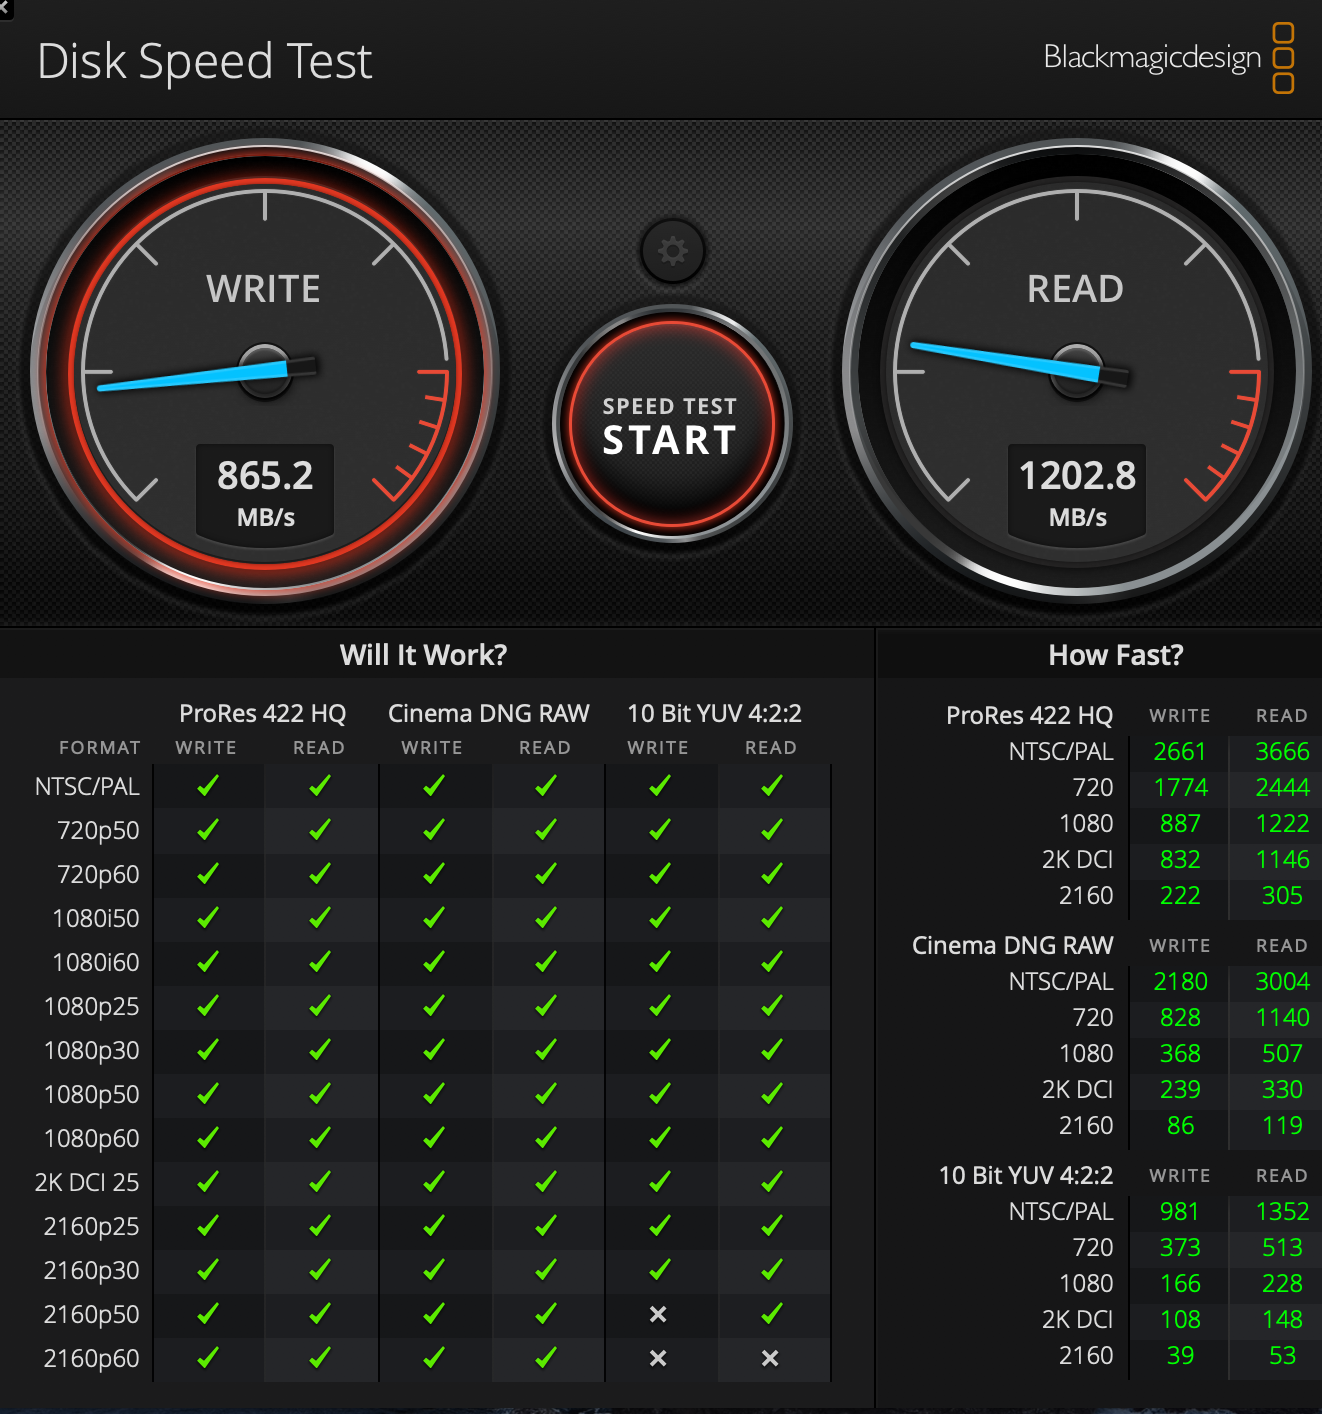Click the X mark for 2160p60 YUV read
Screen dimensions: 1322x1414
pyautogui.click(x=770, y=1358)
